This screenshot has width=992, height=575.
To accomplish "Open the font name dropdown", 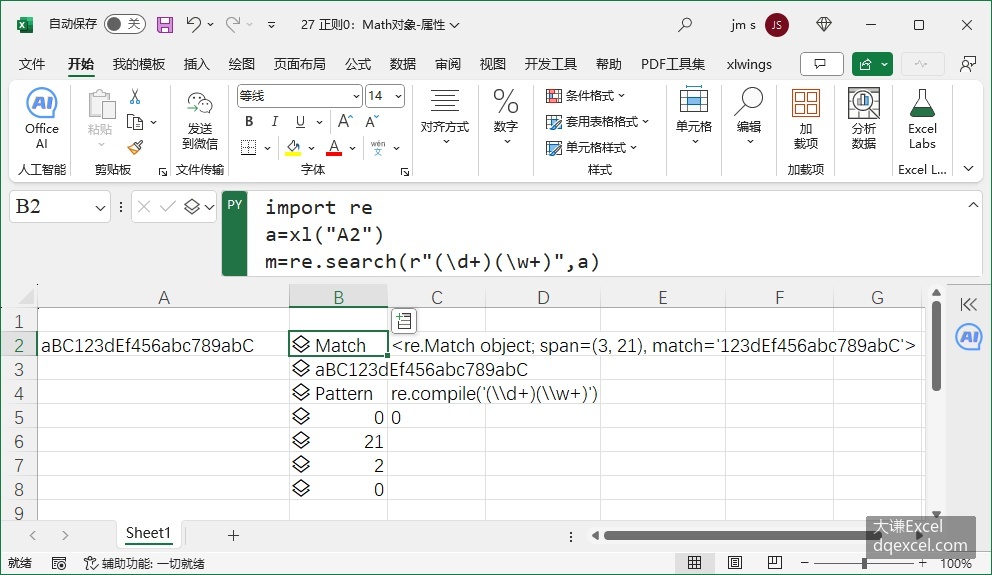I will point(356,96).
